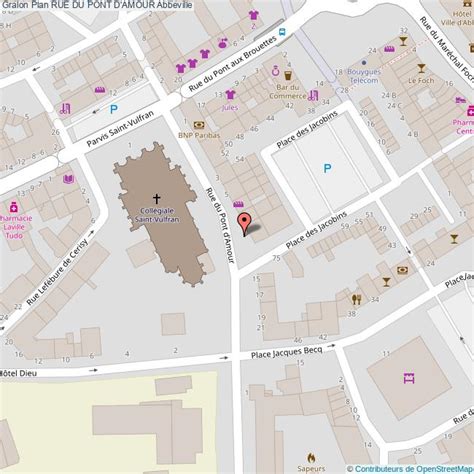Click the Place Jacques Becq street label

tap(287, 353)
